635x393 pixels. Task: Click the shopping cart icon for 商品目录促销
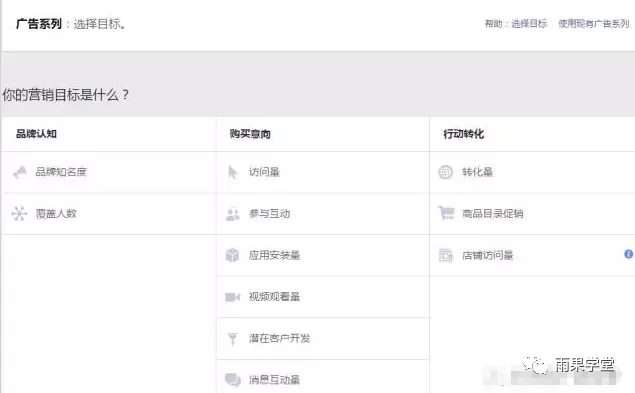click(446, 213)
